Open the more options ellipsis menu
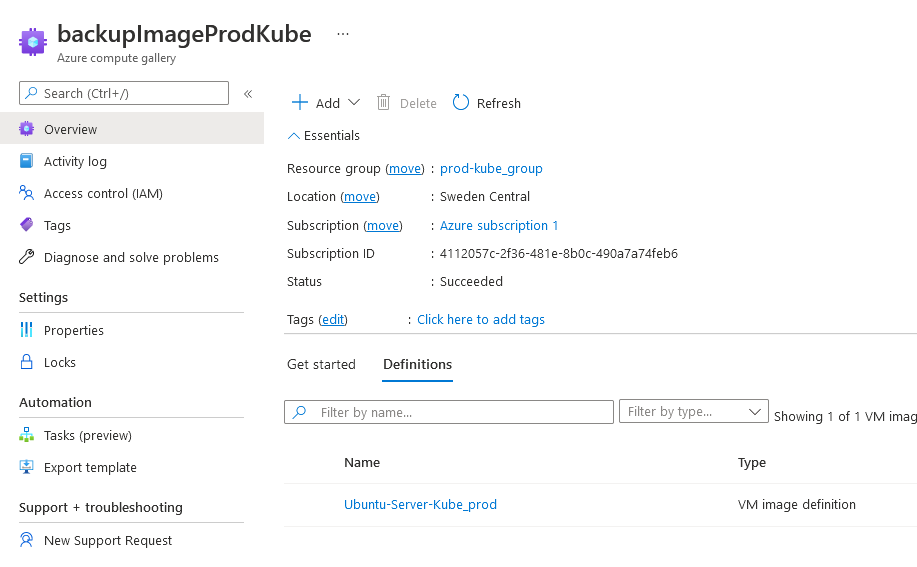 (x=343, y=34)
